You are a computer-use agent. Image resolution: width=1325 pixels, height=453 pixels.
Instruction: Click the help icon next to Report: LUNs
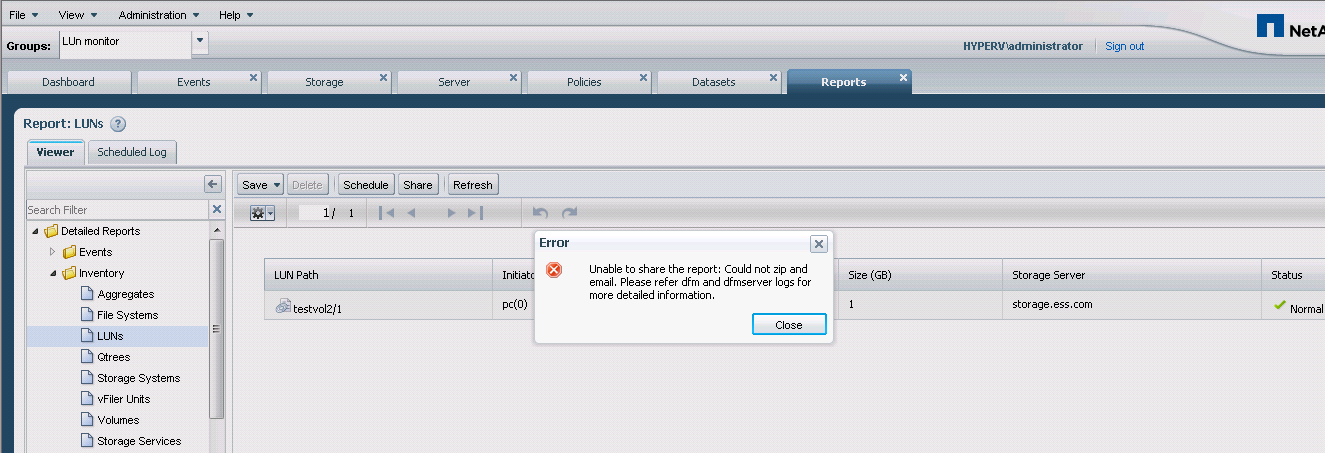pyautogui.click(x=118, y=124)
